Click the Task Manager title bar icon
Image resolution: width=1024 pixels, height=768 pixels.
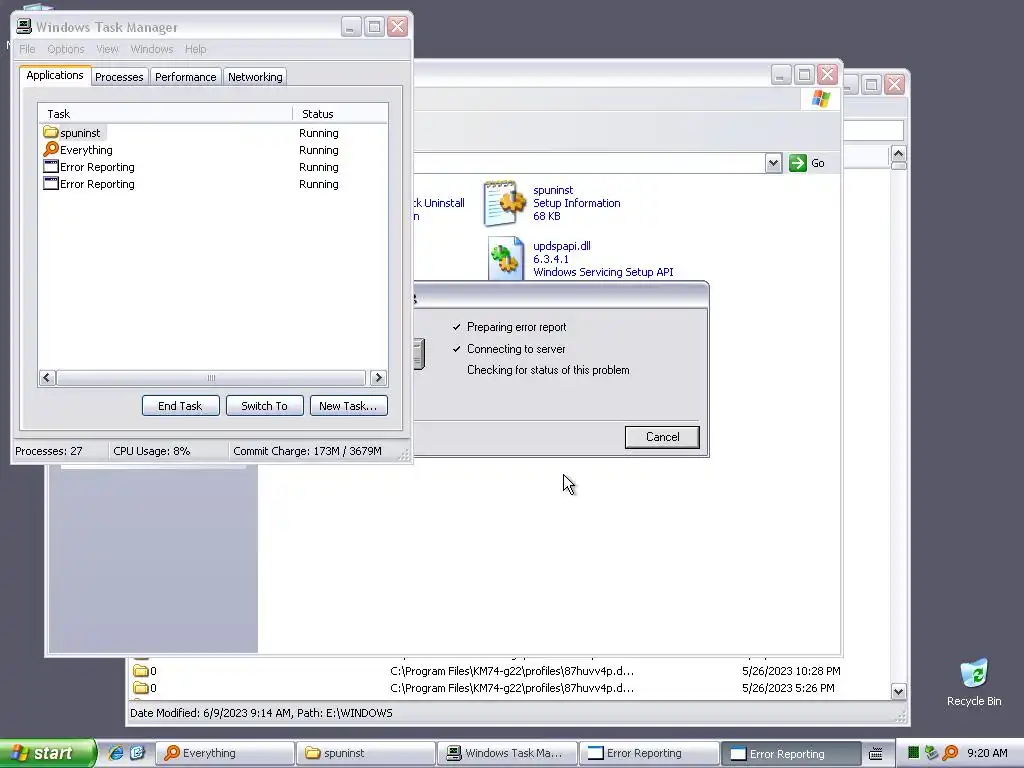[x=24, y=26]
